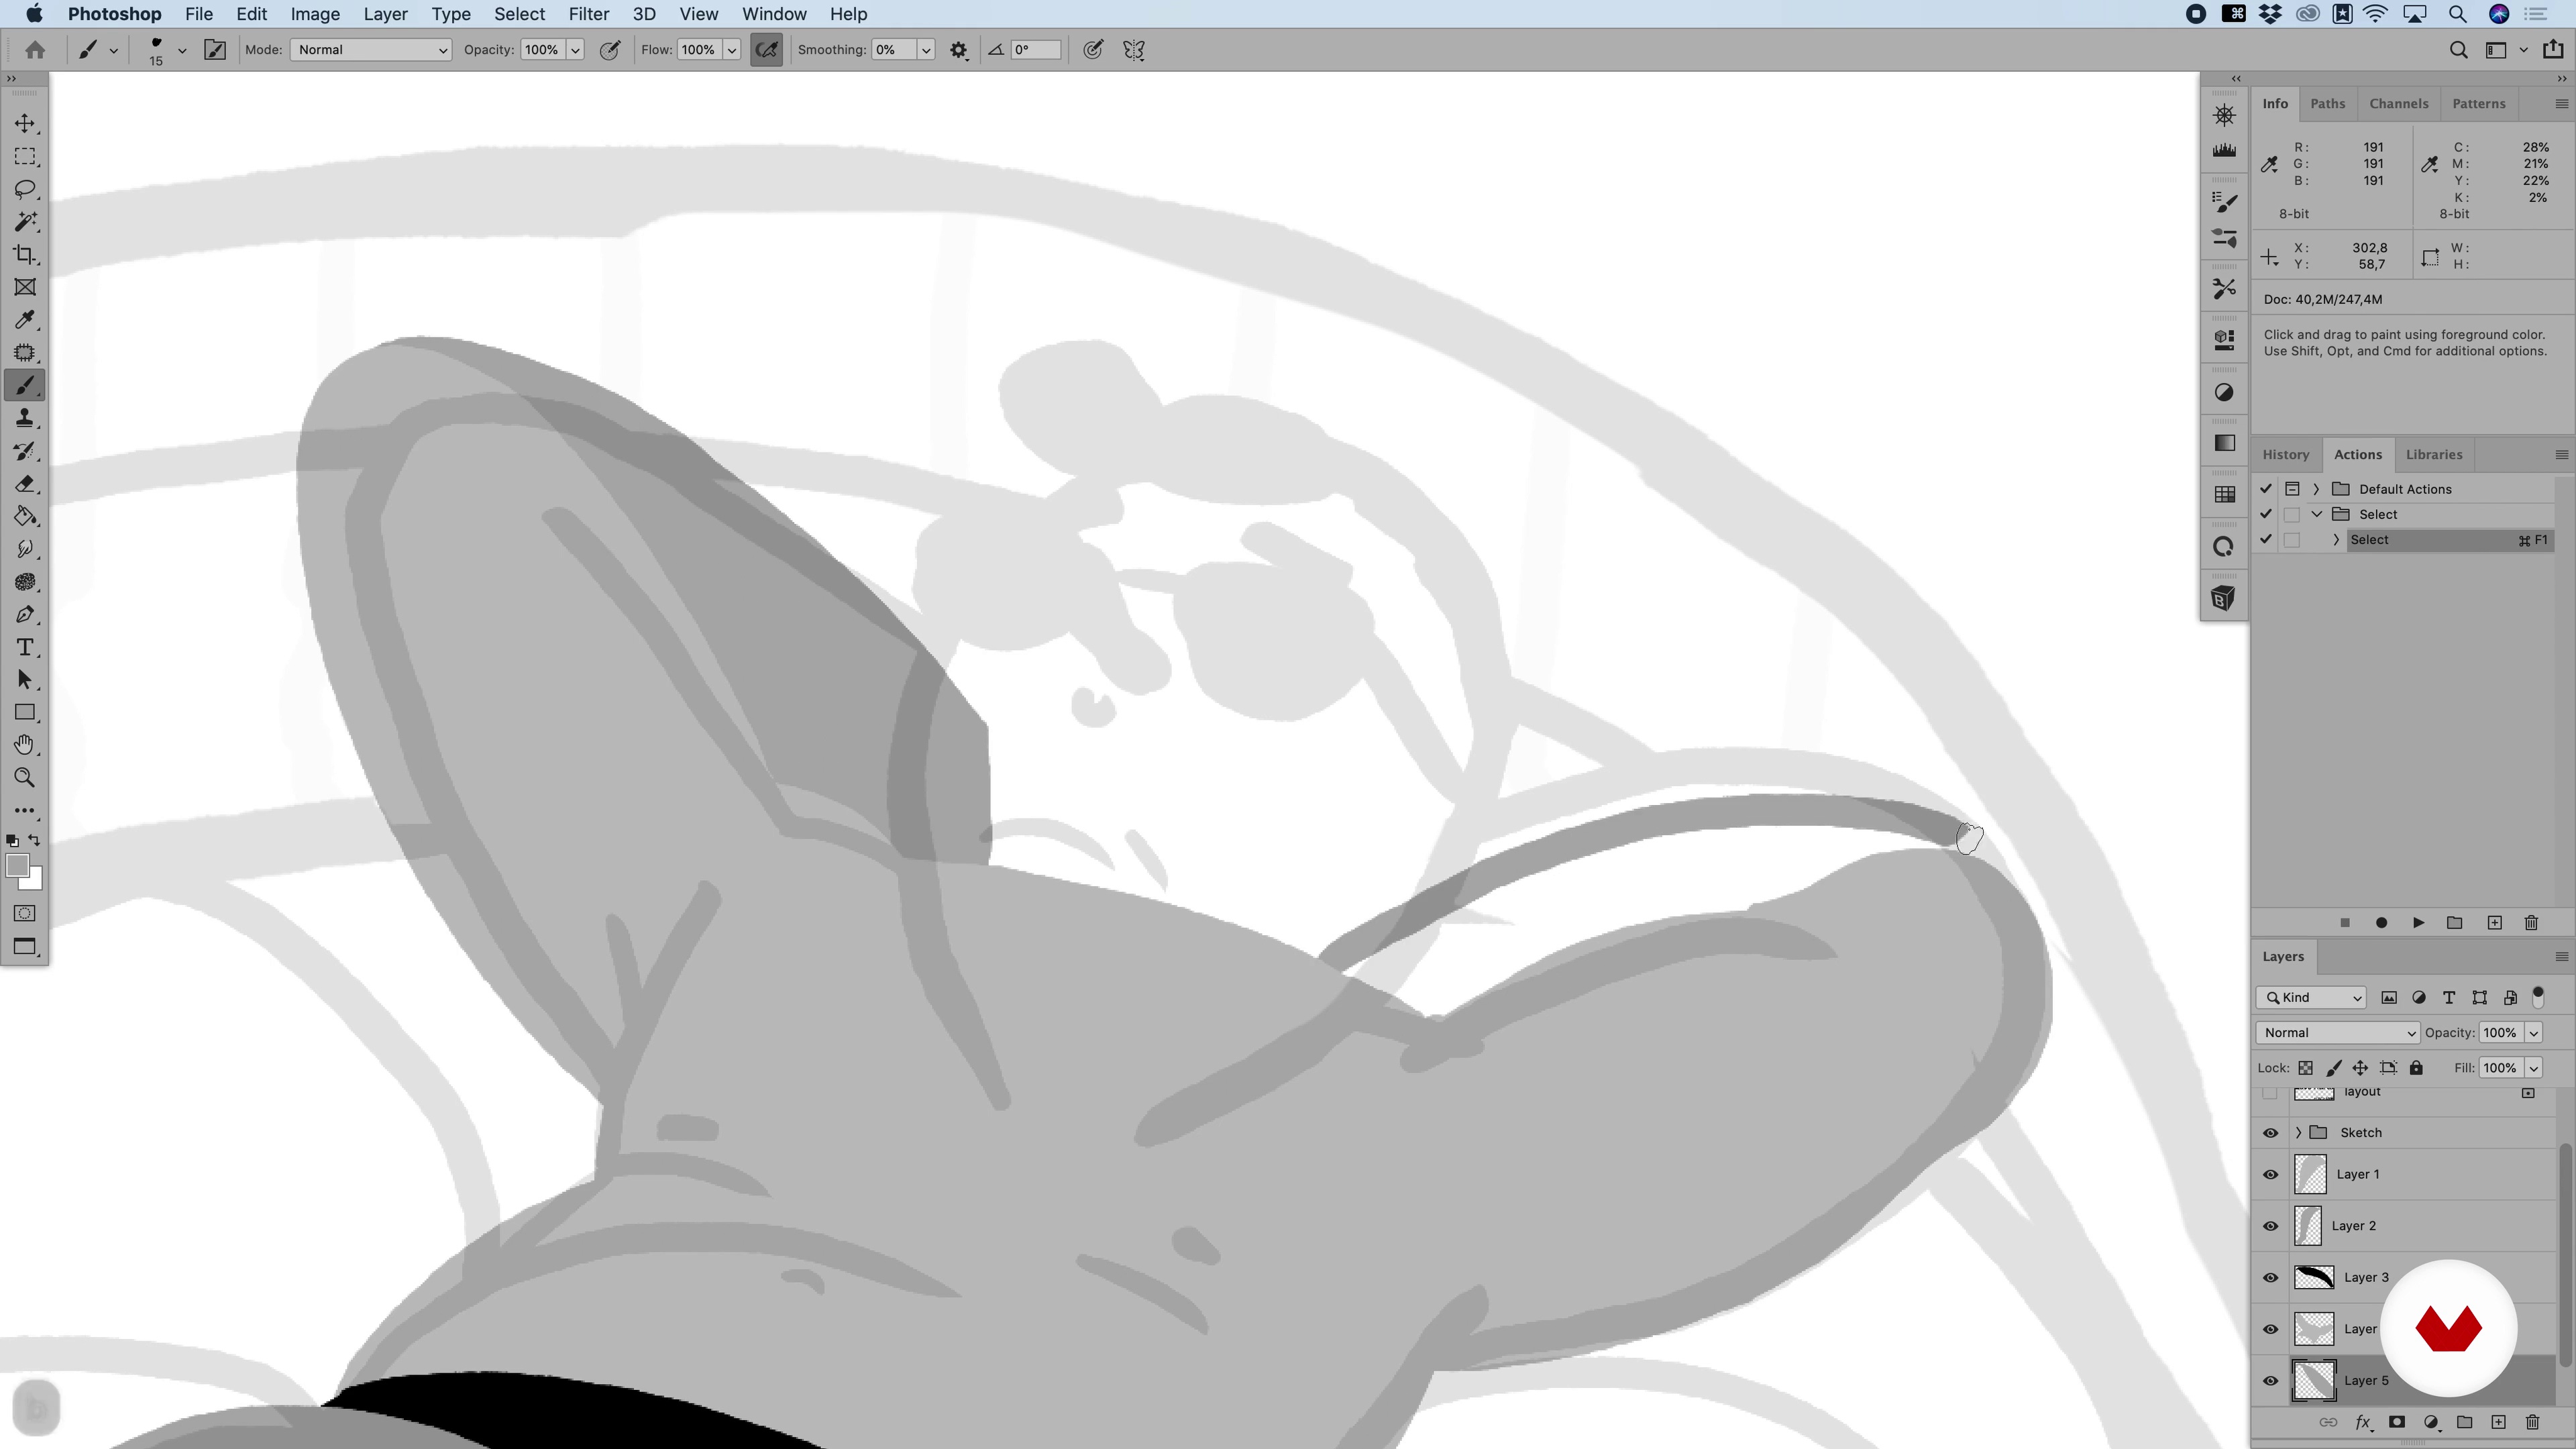Viewport: 2576px width, 1449px height.
Task: Hide Layer 2 visibility eye
Action: [2270, 1226]
